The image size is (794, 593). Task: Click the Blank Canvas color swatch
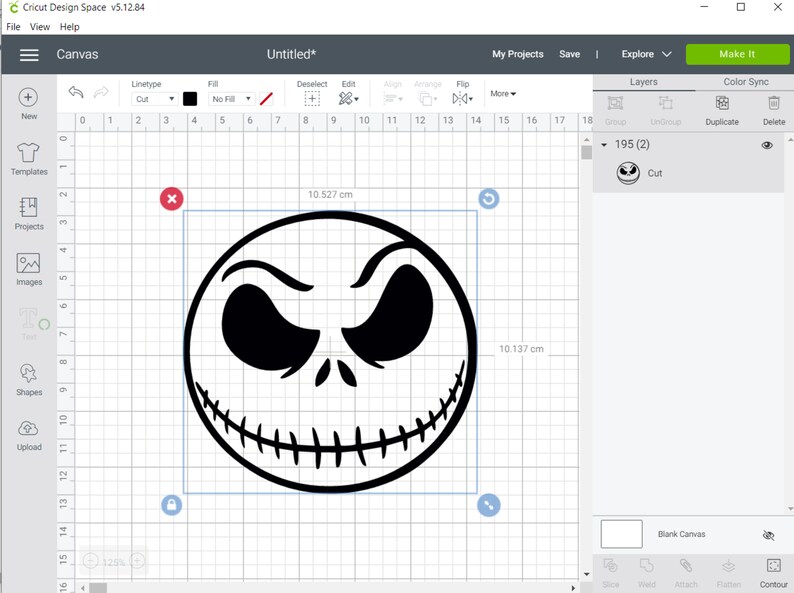click(x=621, y=534)
